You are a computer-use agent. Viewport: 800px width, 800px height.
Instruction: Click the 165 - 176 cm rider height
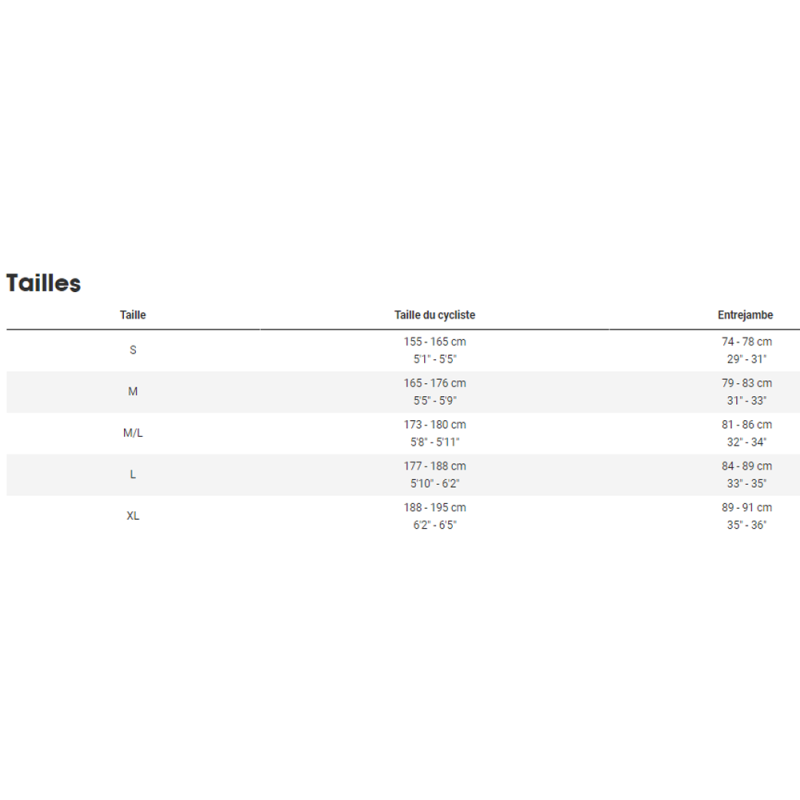[x=434, y=383]
